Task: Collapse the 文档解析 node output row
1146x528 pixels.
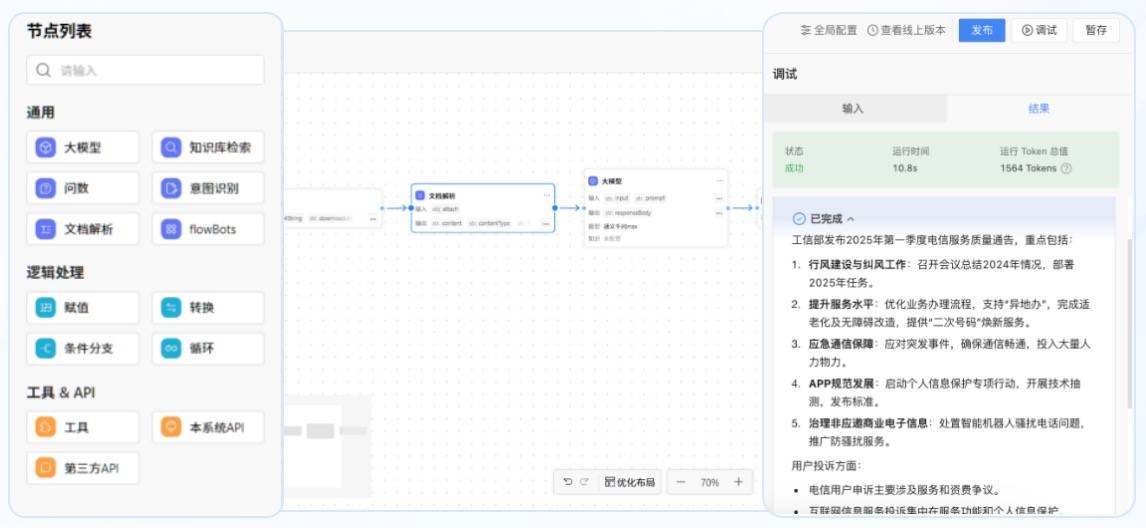Action: point(545,223)
